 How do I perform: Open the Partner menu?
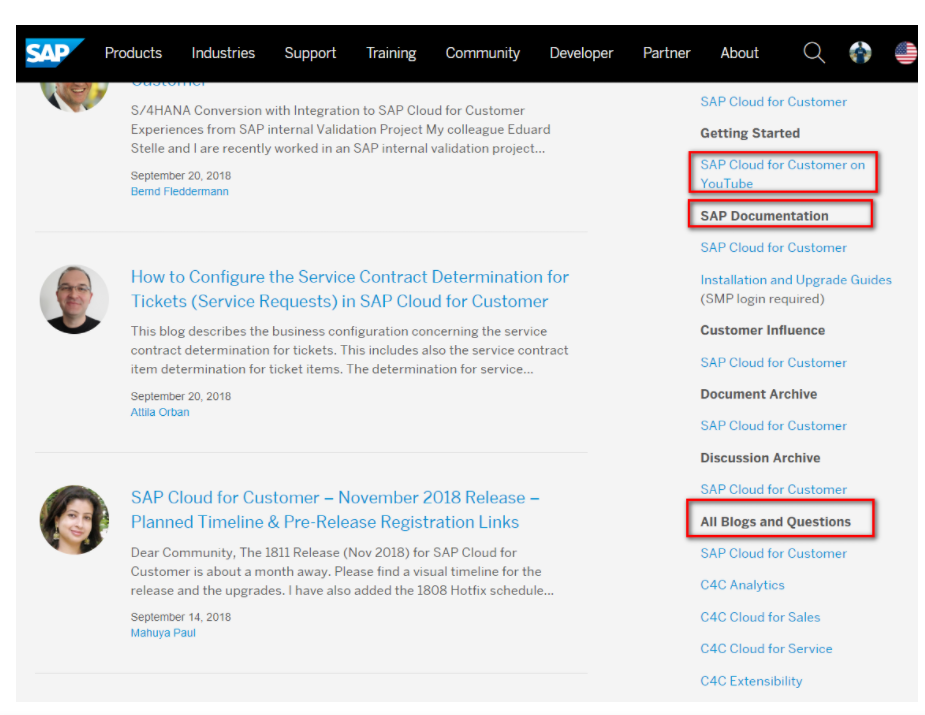(667, 53)
